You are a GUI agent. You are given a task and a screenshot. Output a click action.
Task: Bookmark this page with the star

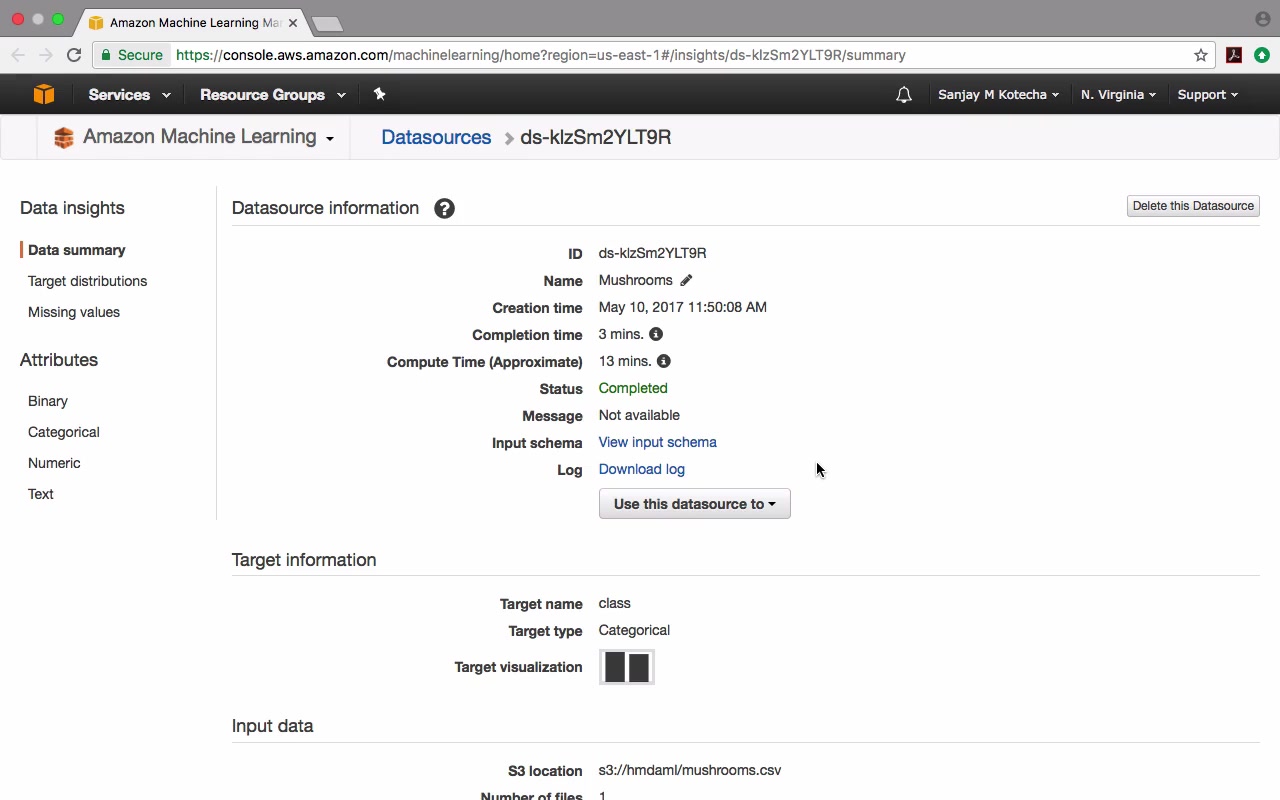1201,55
